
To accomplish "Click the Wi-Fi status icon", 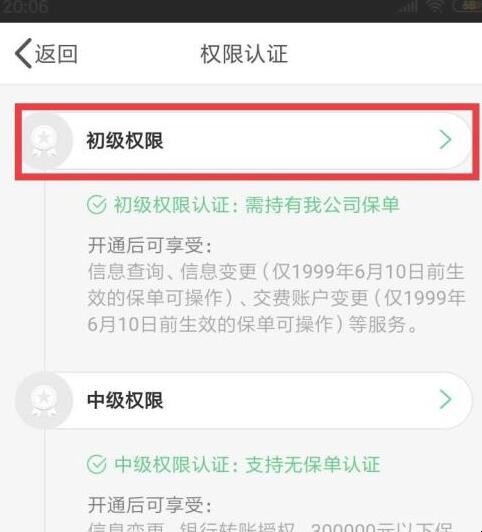I will tap(435, 6).
